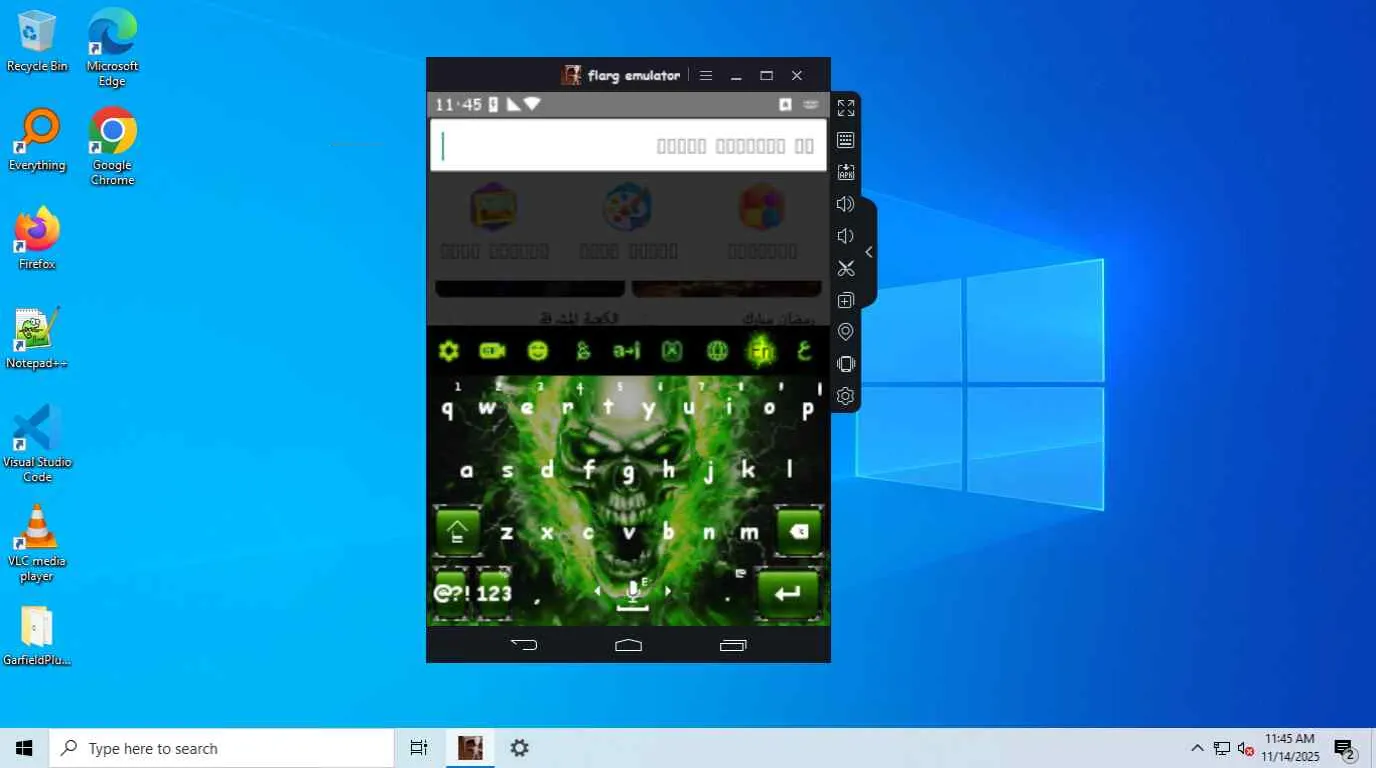Show hidden tray icons with the chevron
Image resolution: width=1376 pixels, height=768 pixels.
coord(1197,748)
